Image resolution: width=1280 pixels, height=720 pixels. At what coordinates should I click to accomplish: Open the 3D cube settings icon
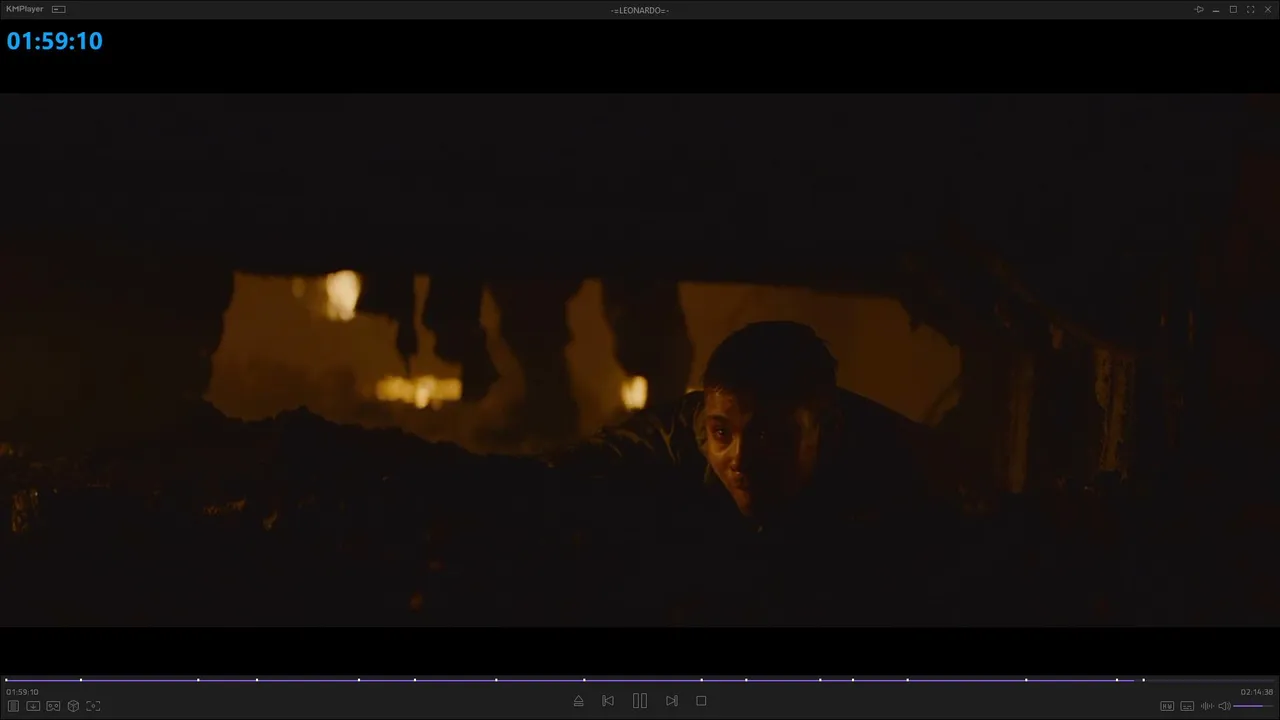click(x=73, y=706)
